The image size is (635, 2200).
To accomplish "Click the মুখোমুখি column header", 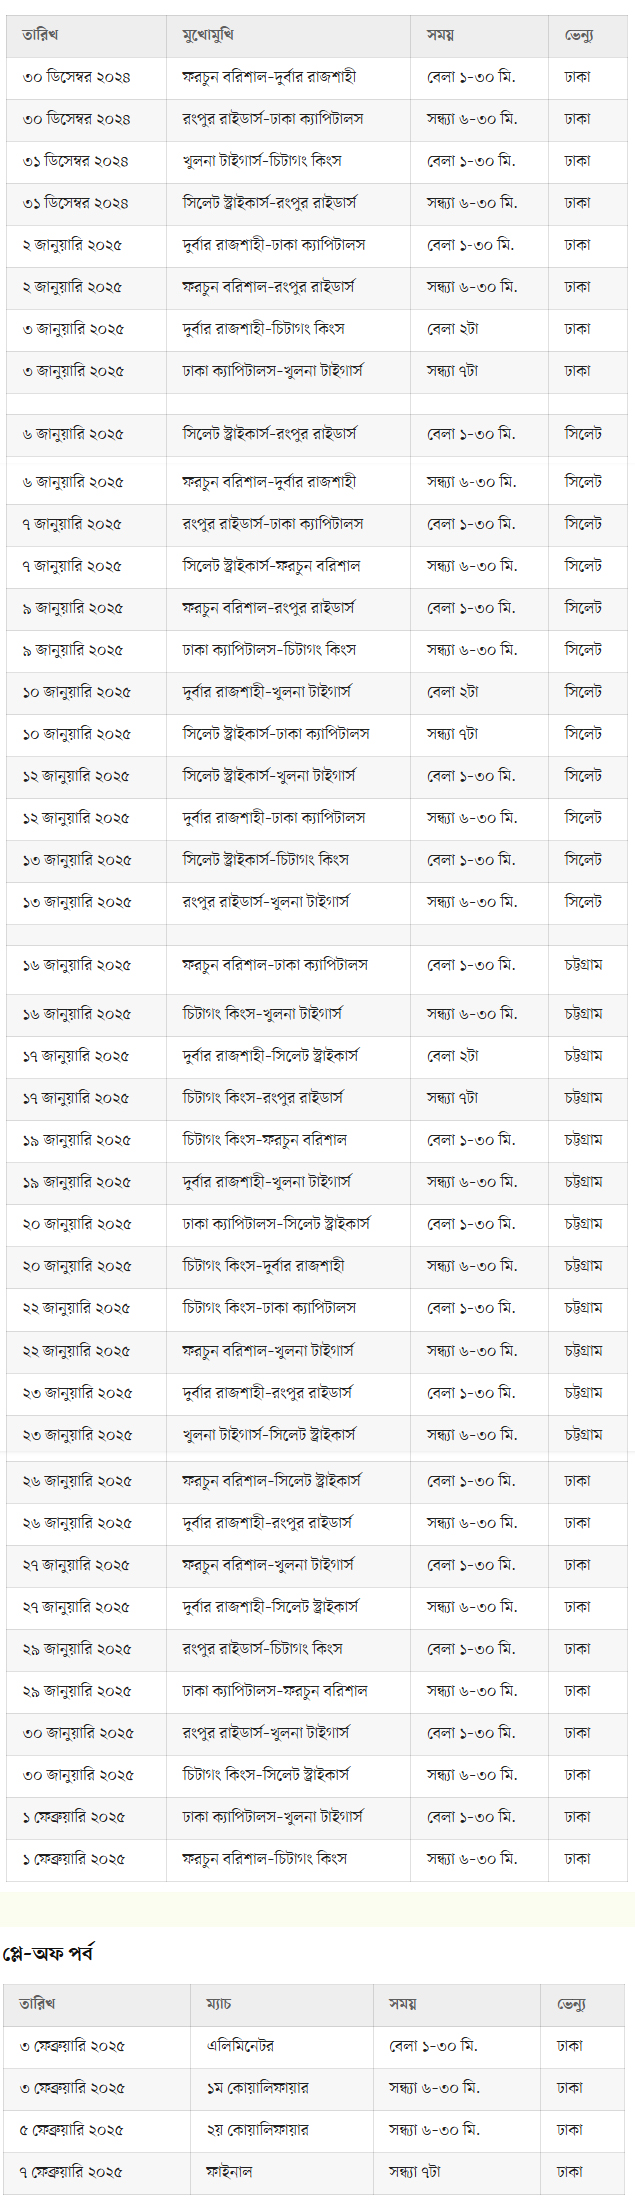I will (x=208, y=35).
